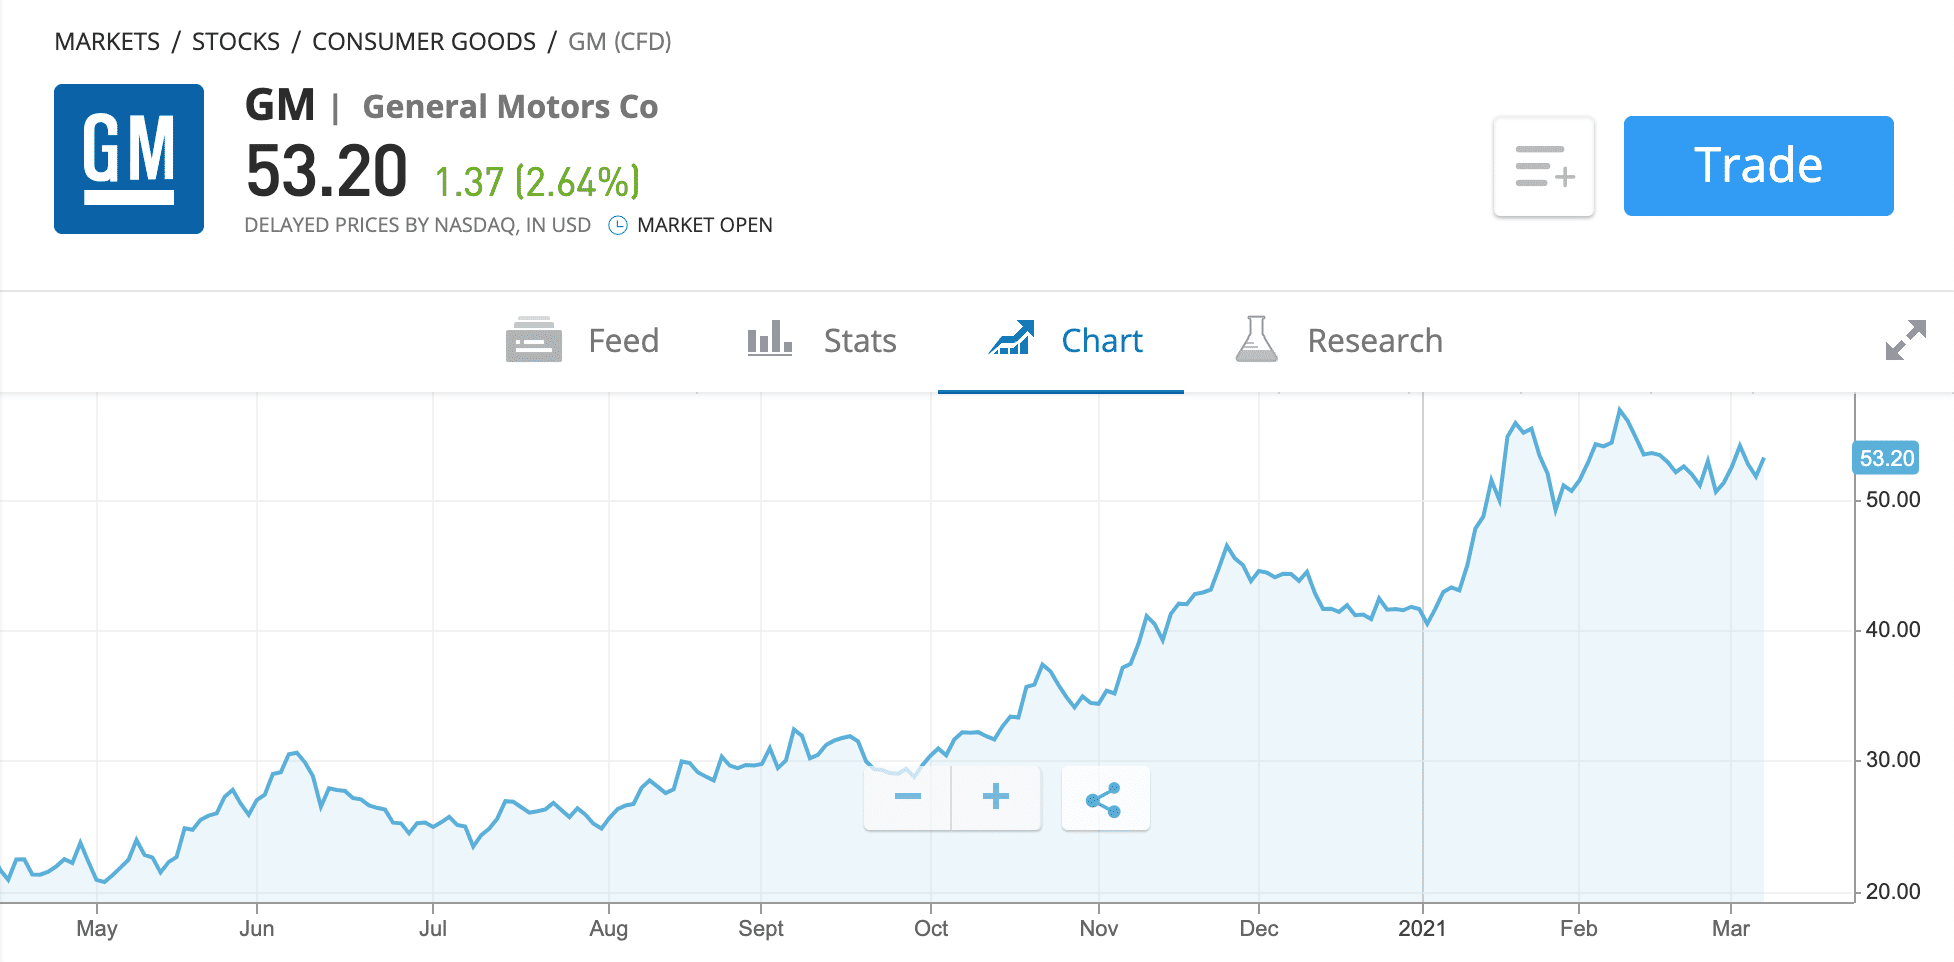Click the Feb label on time axis
The width and height of the screenshot is (1954, 962).
tap(1579, 929)
